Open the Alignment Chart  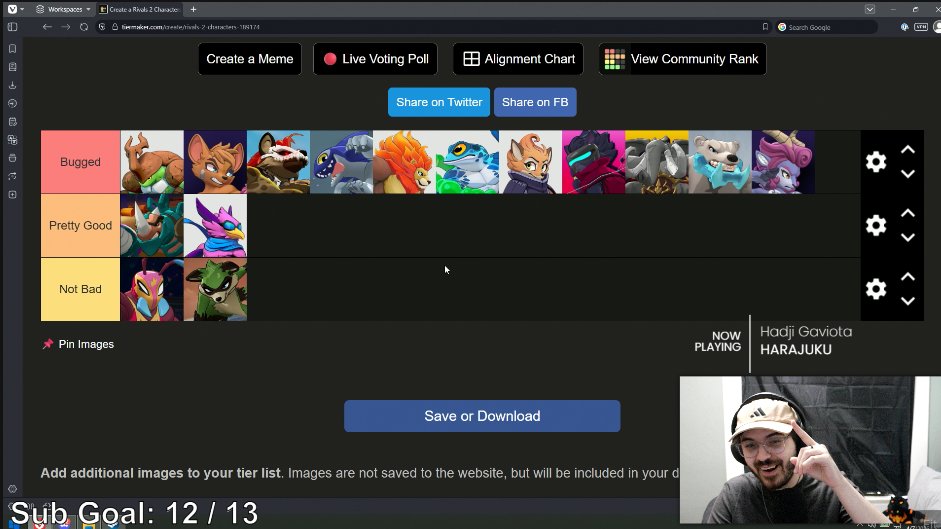[x=519, y=59]
